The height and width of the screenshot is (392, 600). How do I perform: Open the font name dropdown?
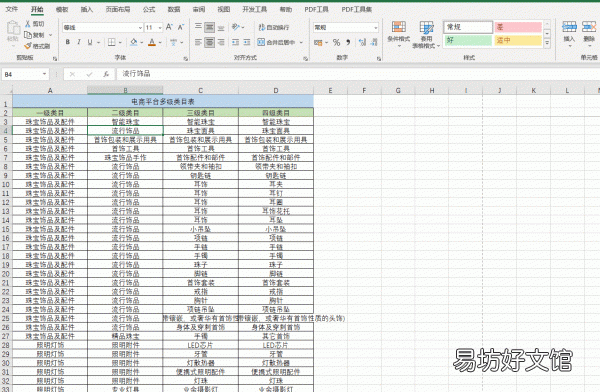[140, 28]
